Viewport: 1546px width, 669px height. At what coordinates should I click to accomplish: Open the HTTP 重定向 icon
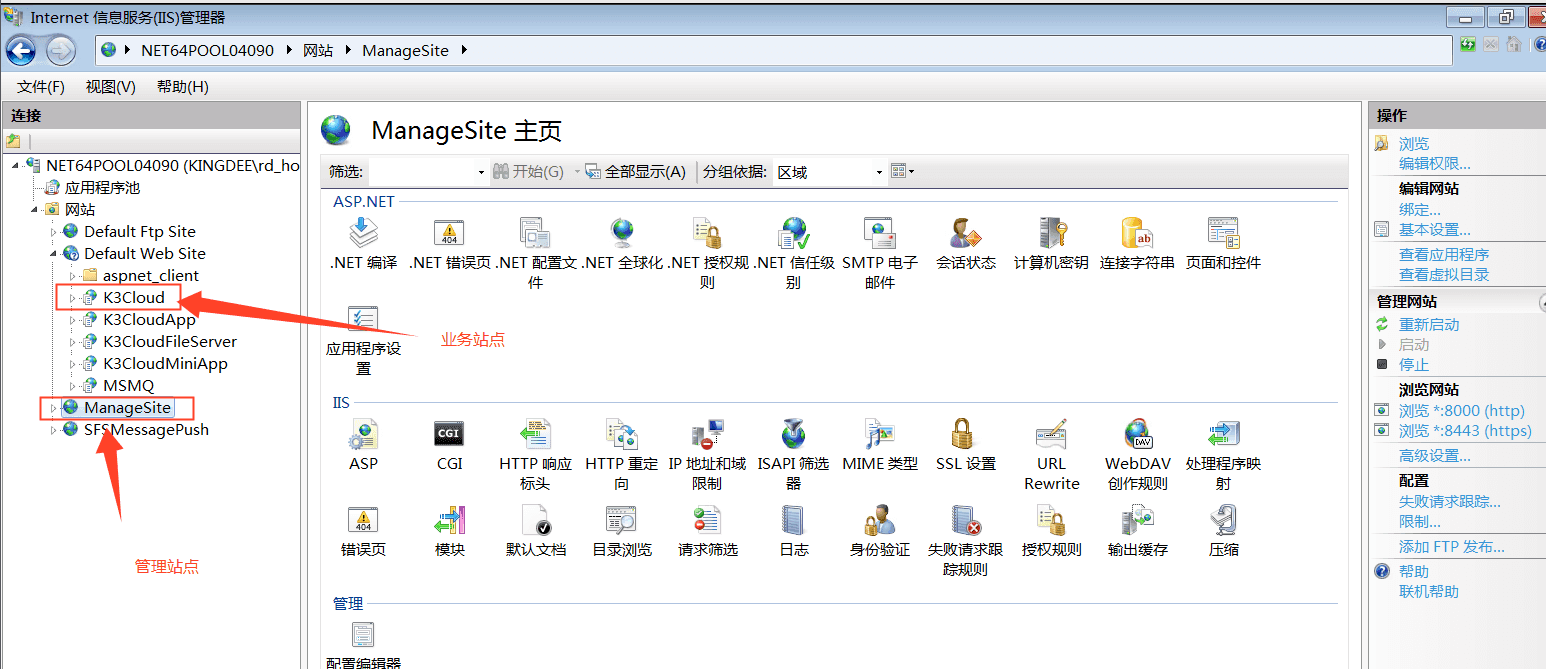click(x=622, y=434)
